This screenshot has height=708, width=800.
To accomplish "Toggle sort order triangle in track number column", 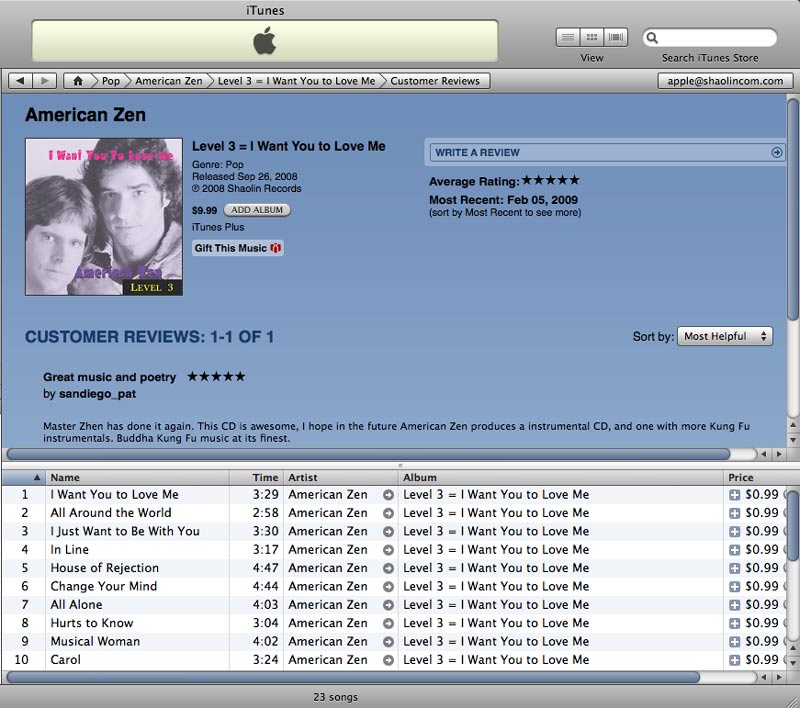I will point(38,478).
